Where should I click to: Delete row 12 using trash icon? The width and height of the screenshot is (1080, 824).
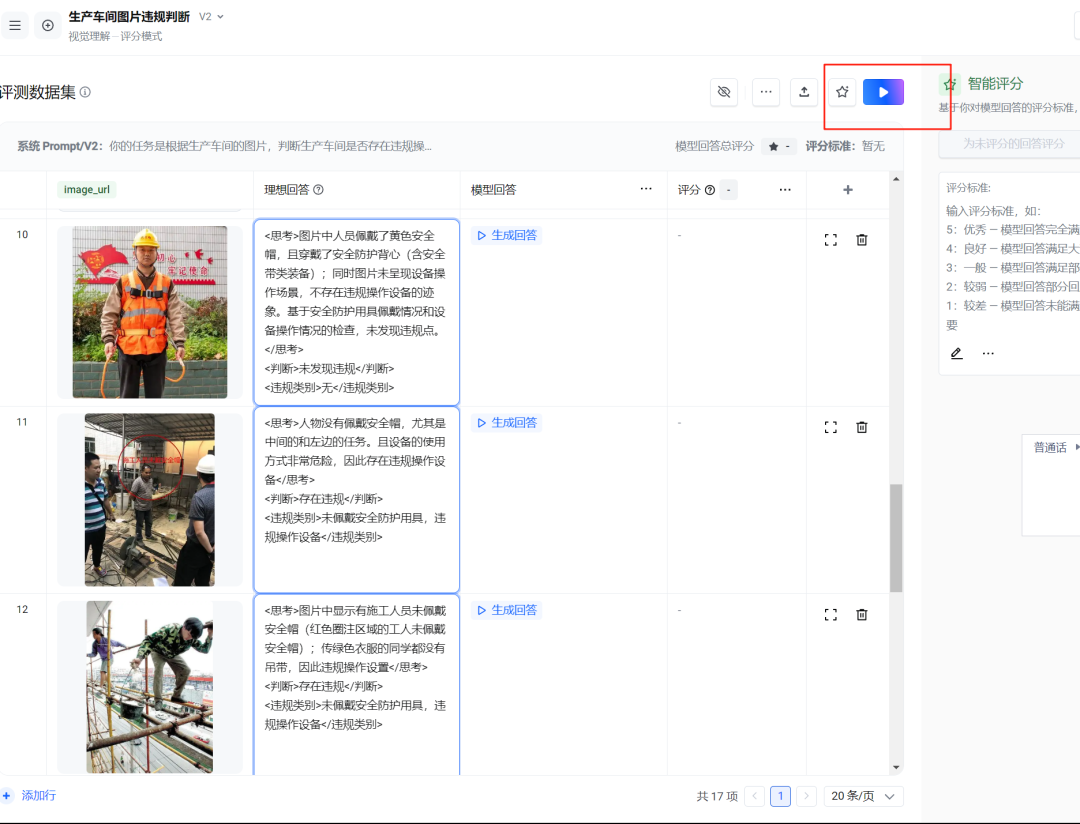coord(862,615)
